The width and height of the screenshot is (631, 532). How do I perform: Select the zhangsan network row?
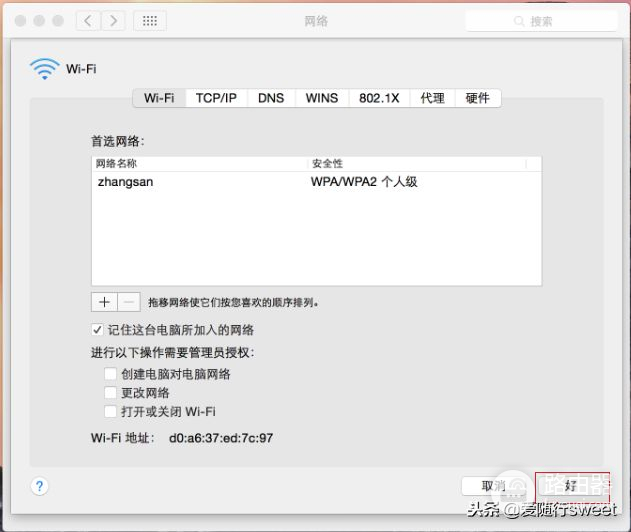point(315,183)
